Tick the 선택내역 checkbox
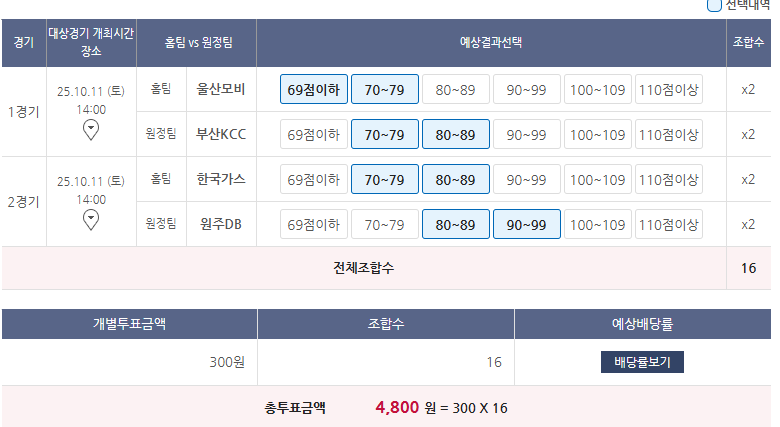The height and width of the screenshot is (427, 780). pos(714,5)
